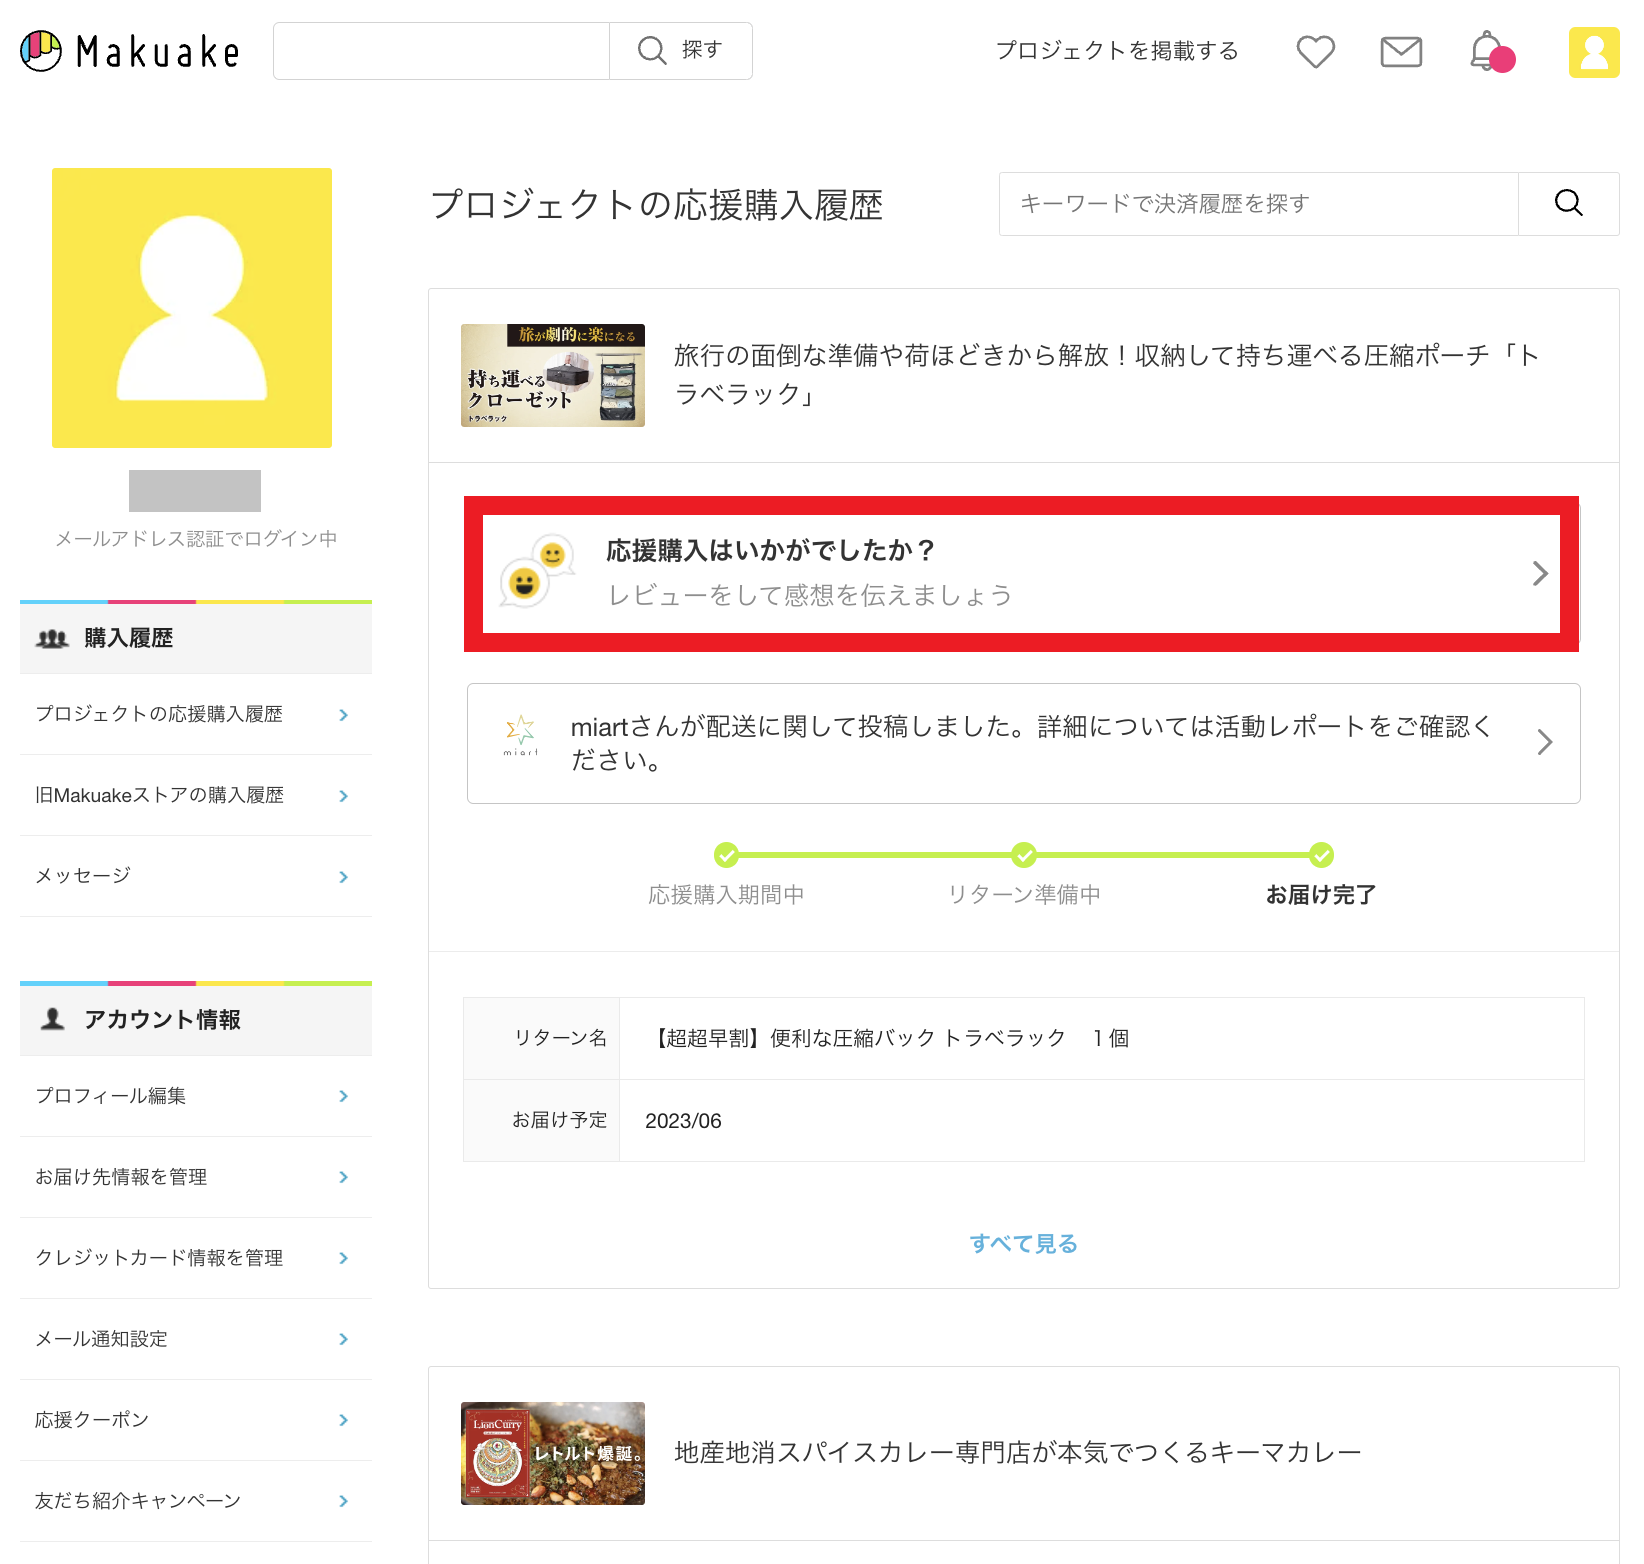Open the messages envelope icon
Image resolution: width=1644 pixels, height=1564 pixels.
pos(1400,52)
